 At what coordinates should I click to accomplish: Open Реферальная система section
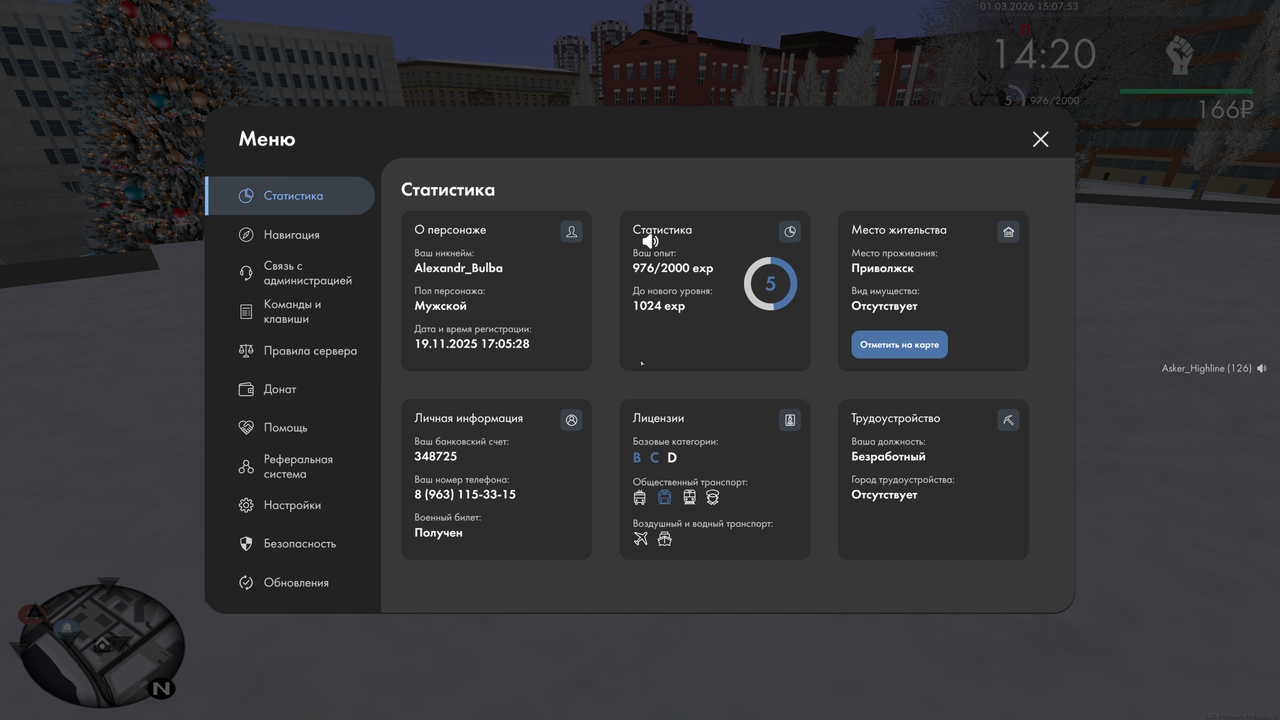tap(291, 467)
